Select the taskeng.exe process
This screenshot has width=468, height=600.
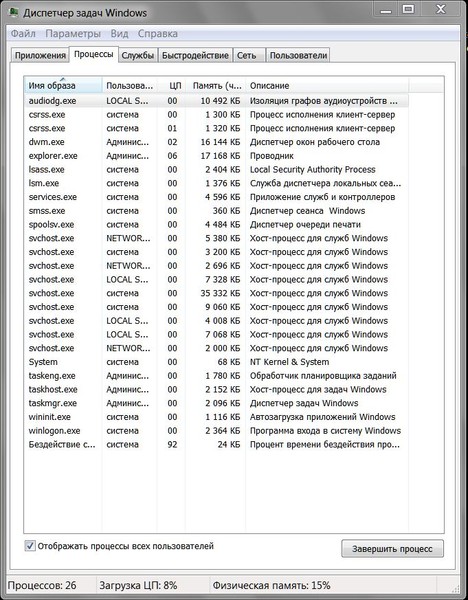click(x=216, y=376)
